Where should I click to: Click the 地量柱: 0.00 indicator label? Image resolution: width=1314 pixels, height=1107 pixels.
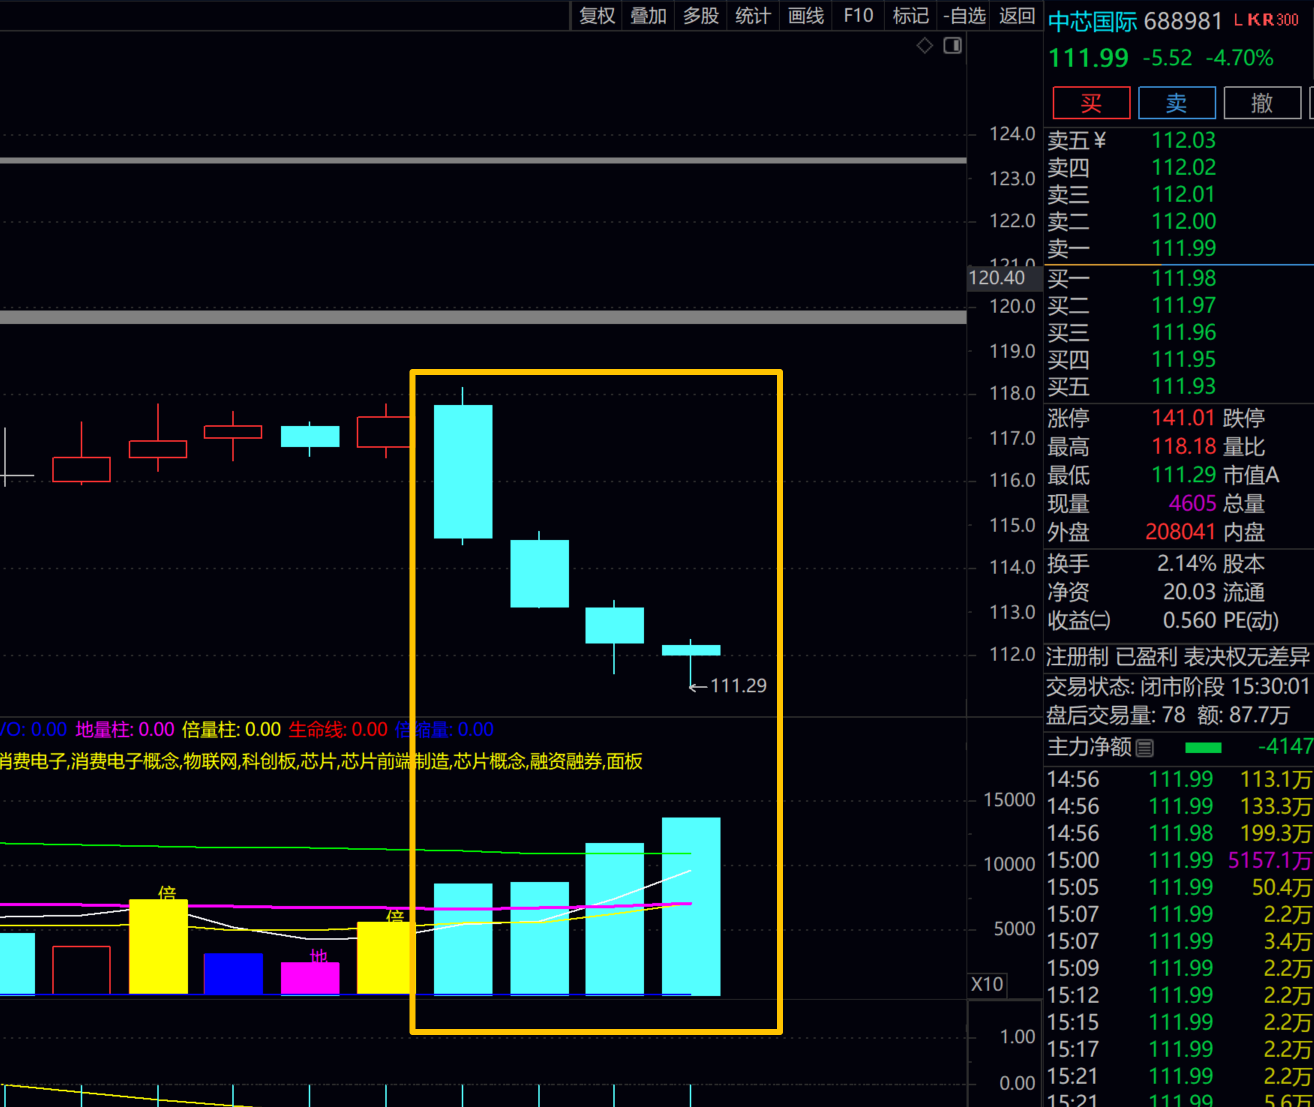pos(125,730)
